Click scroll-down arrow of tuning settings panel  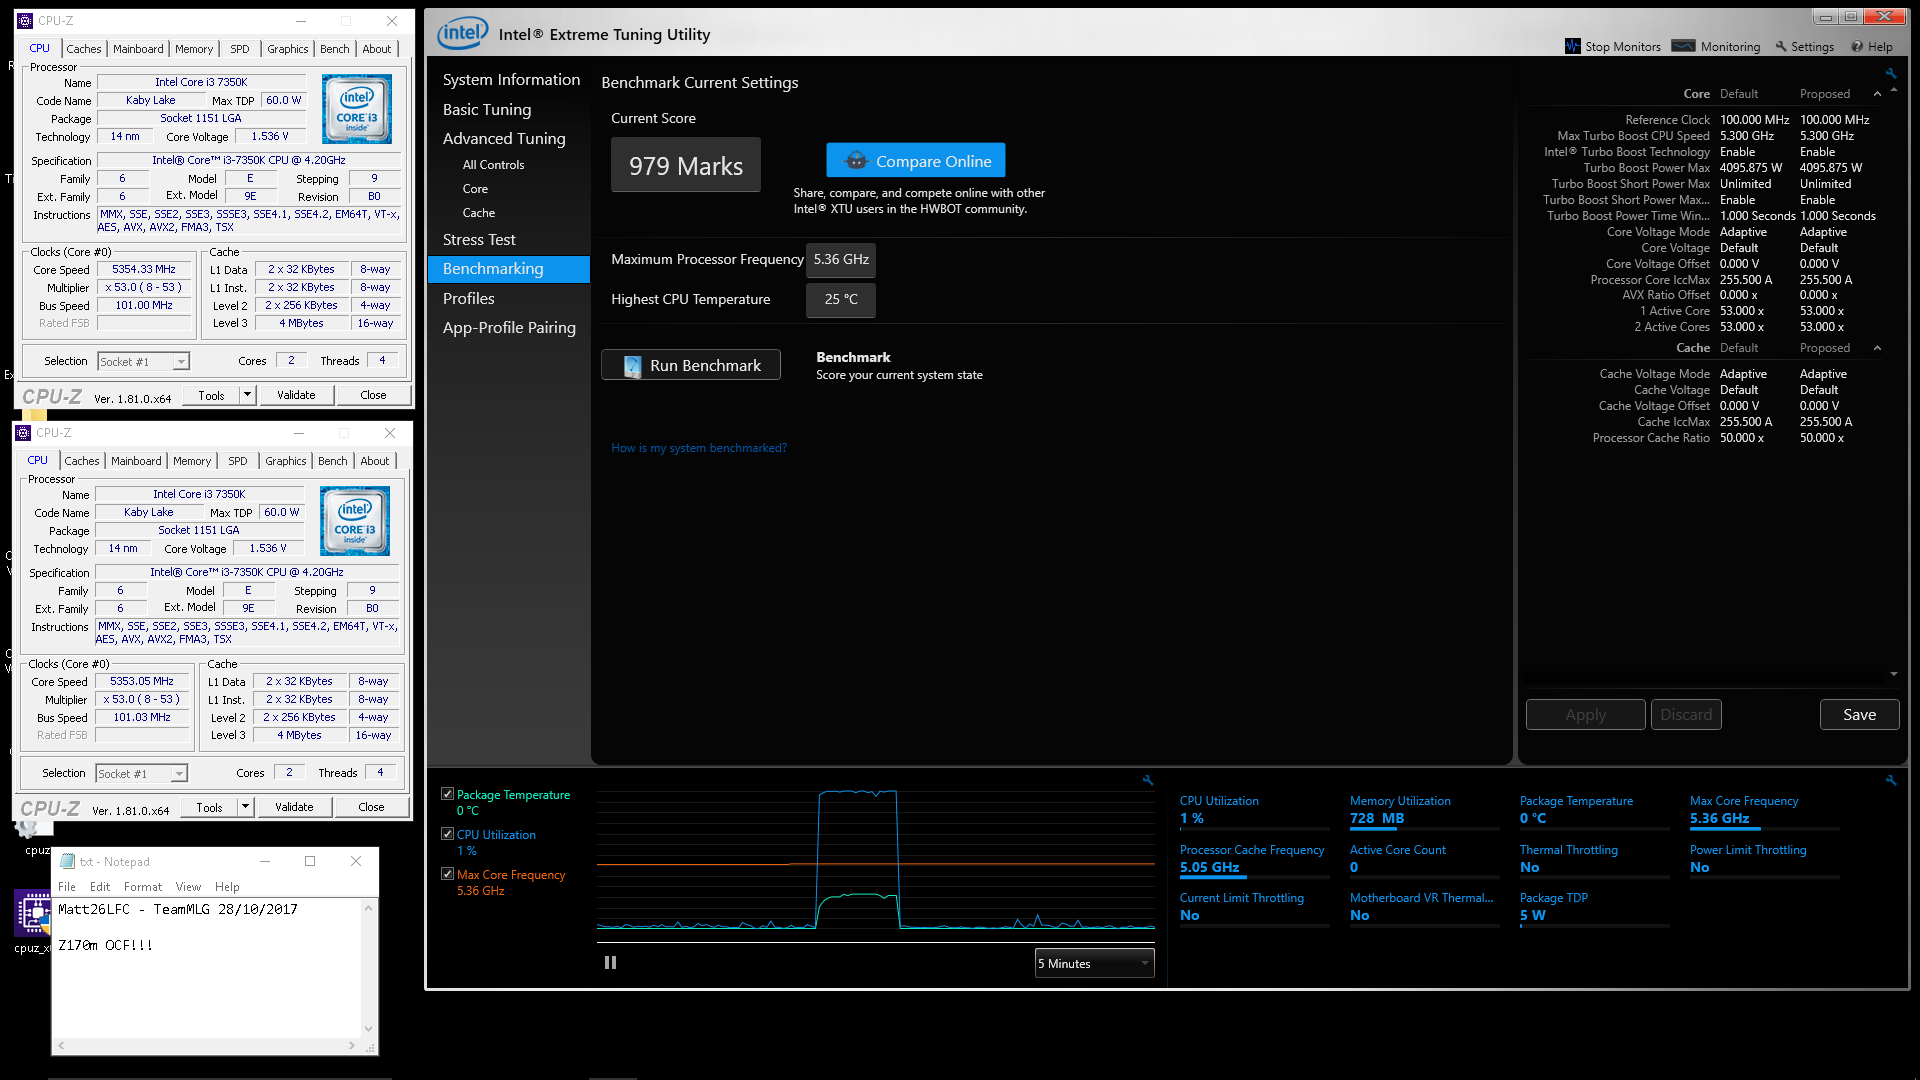click(1894, 674)
